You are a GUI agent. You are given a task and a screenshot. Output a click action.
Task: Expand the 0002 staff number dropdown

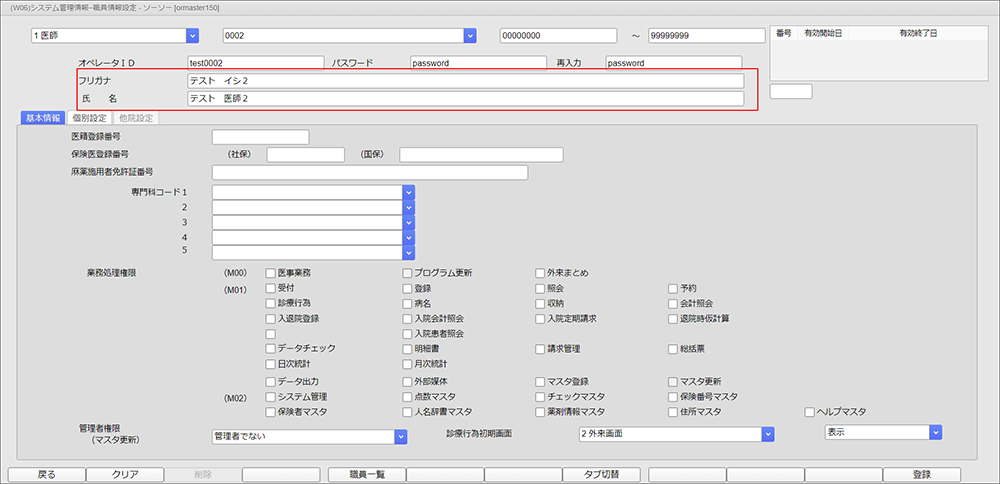(x=471, y=36)
